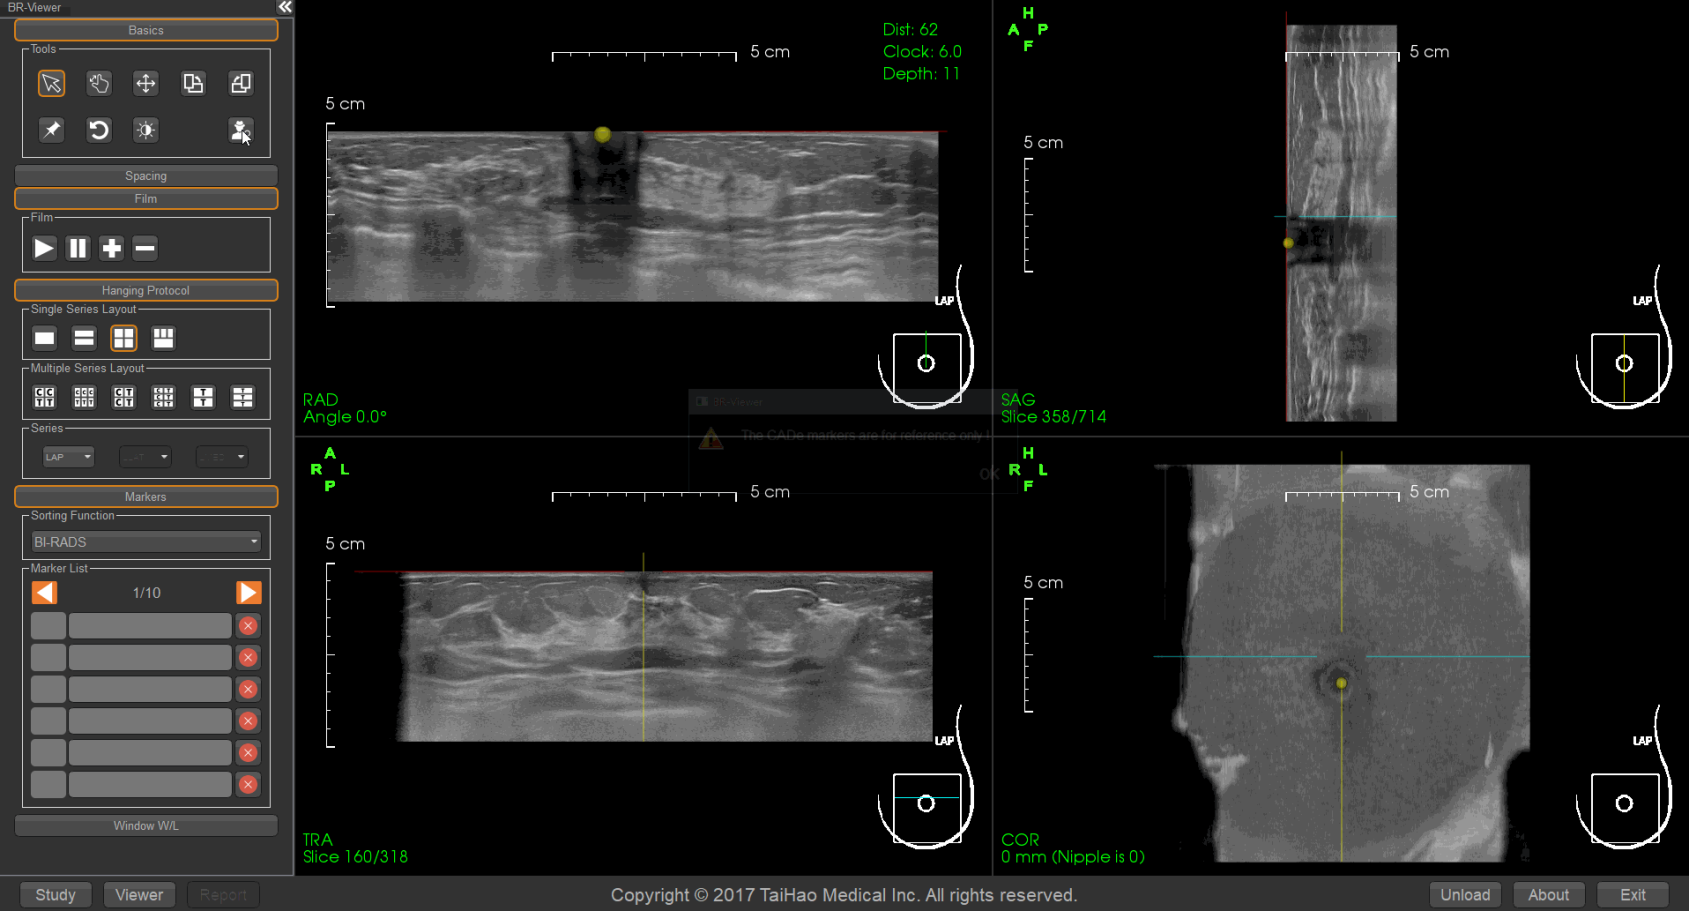Click the About button
The image size is (1689, 911).
(x=1548, y=895)
